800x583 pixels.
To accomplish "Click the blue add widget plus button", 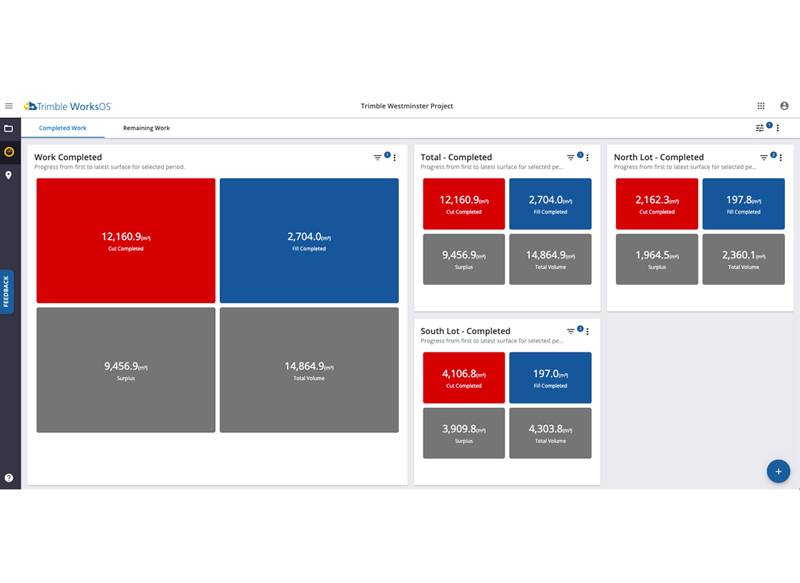I will [x=778, y=472].
